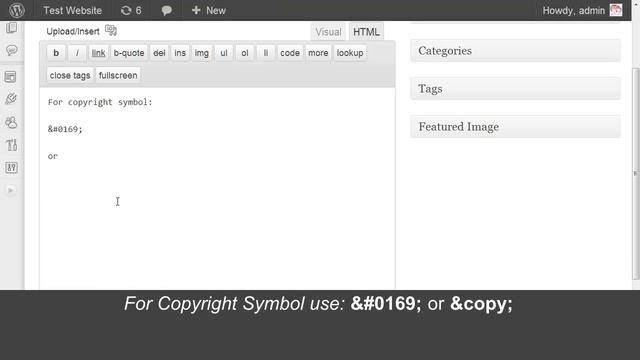Open the Users sidebar icon

pyautogui.click(x=11, y=122)
